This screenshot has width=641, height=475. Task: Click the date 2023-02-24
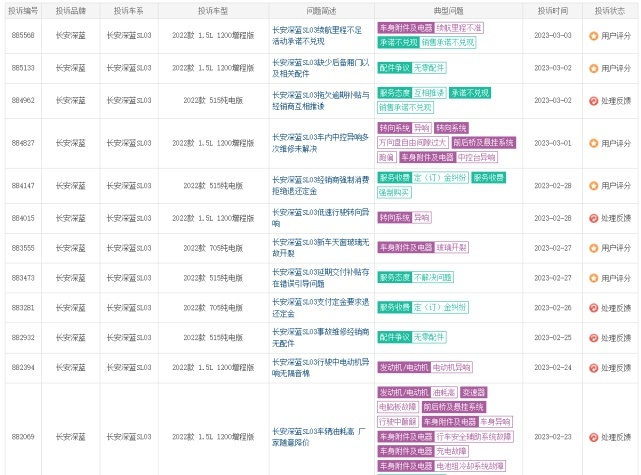click(553, 367)
